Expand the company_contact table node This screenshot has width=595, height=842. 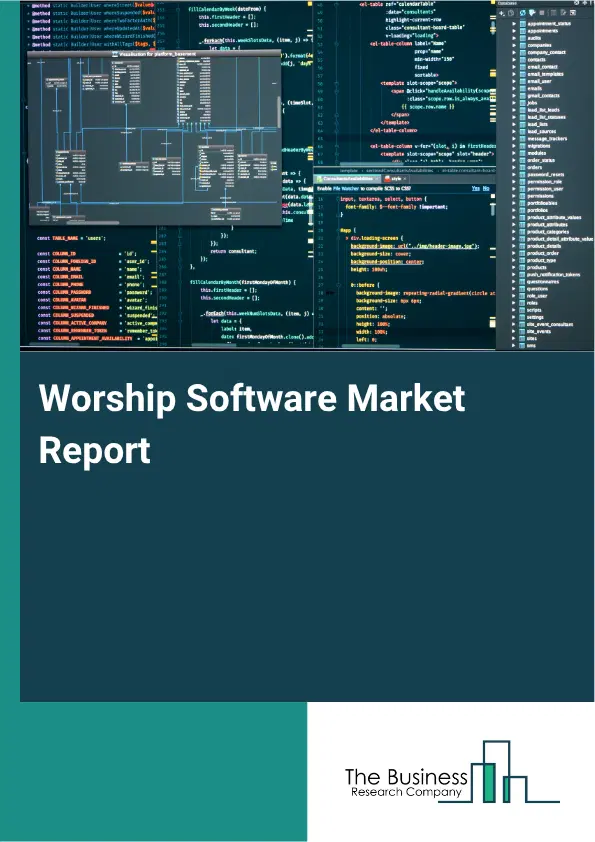point(514,53)
